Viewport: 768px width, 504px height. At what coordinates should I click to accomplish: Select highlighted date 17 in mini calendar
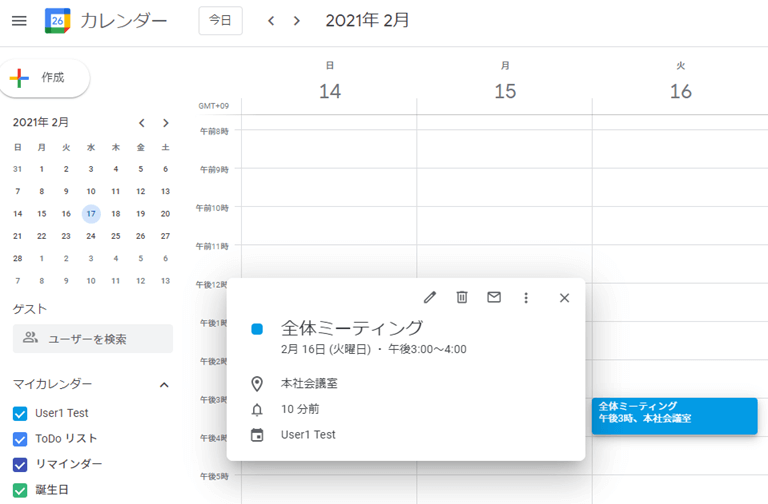[x=91, y=214]
